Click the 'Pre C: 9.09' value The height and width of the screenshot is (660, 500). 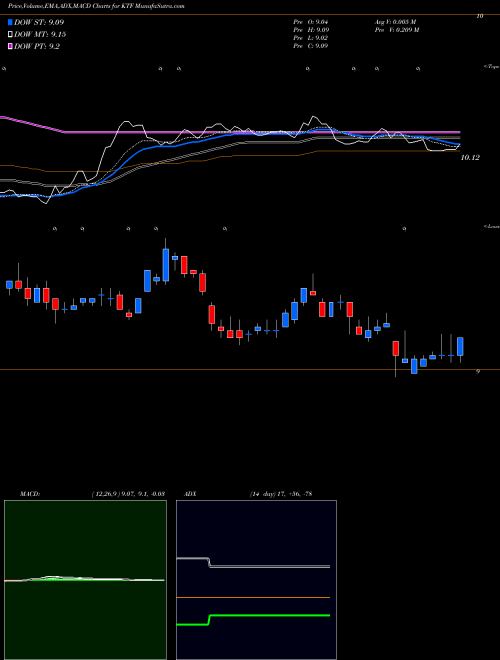(x=311, y=46)
